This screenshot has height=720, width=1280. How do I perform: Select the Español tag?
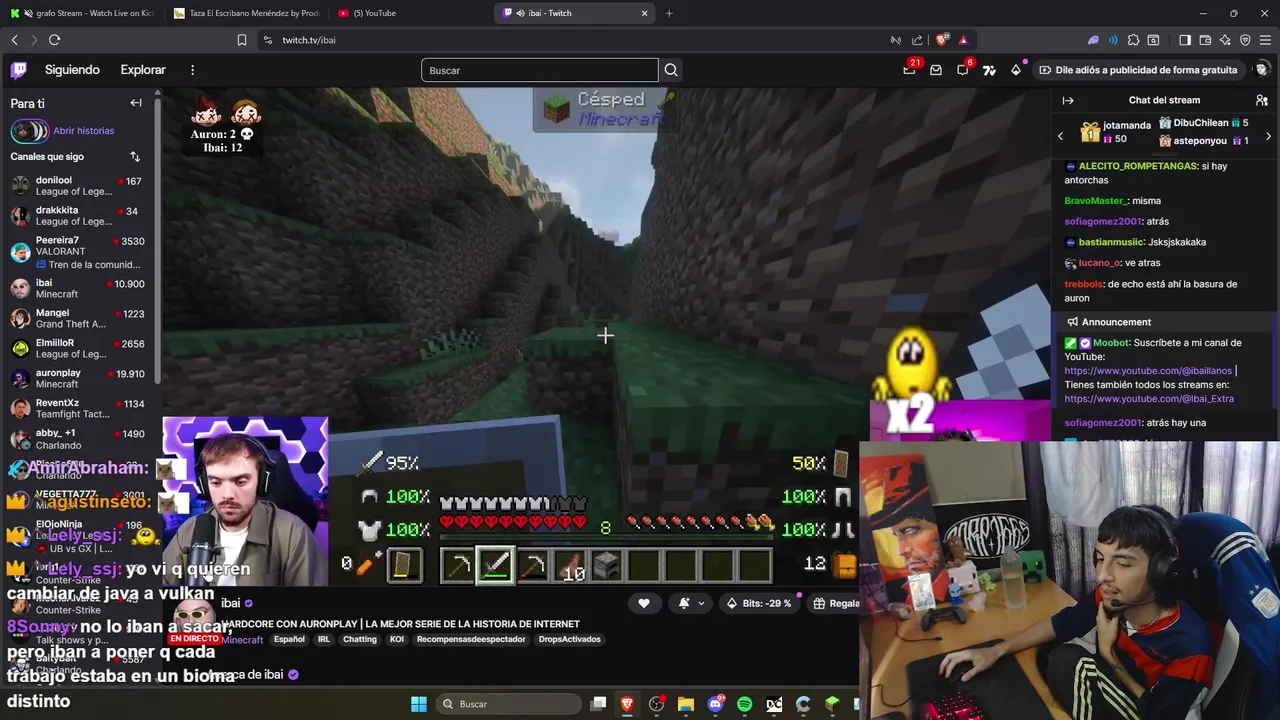pos(289,640)
